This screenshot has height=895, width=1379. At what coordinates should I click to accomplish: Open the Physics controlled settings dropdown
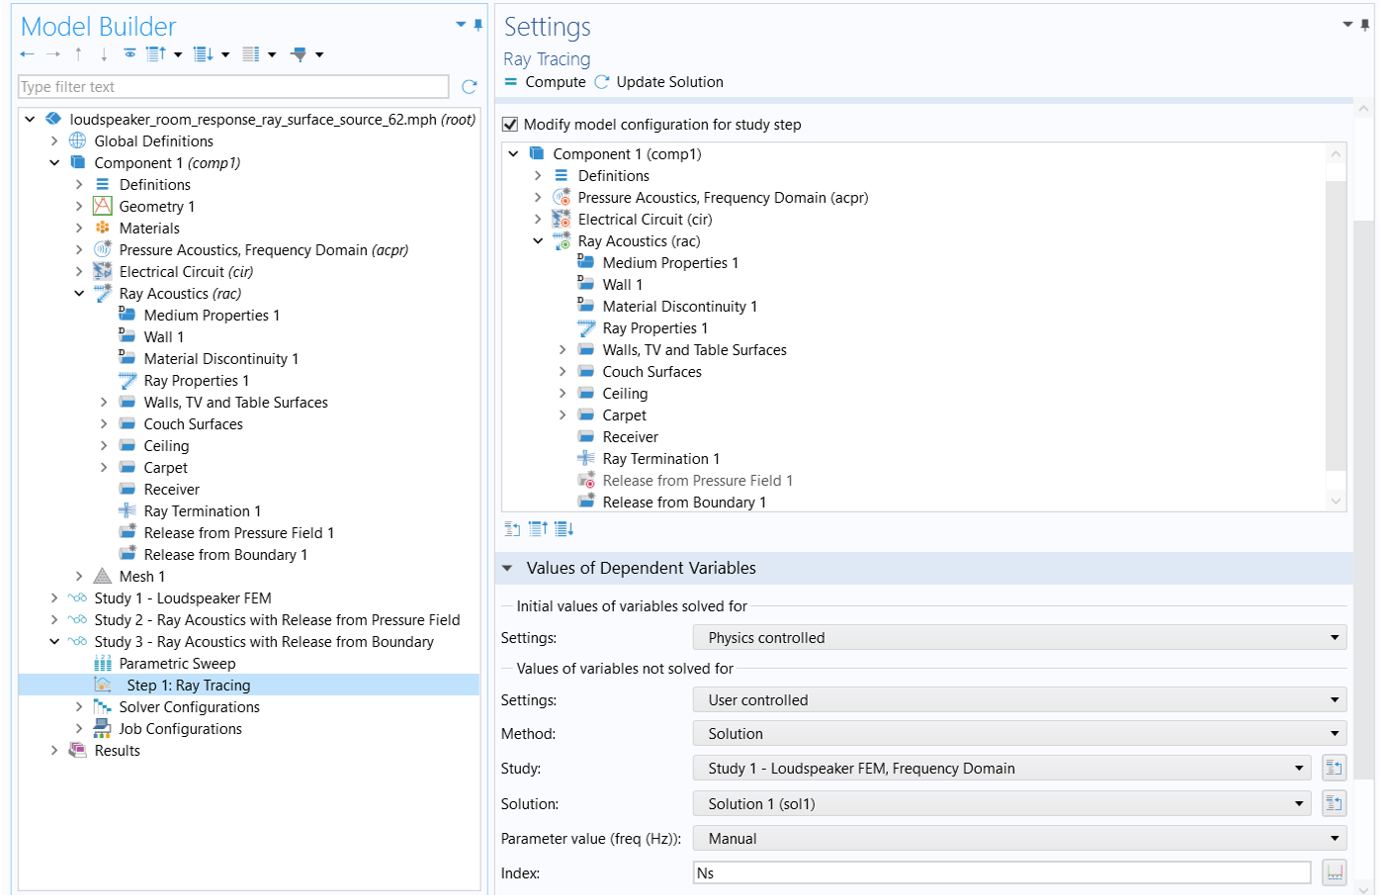click(x=1019, y=637)
